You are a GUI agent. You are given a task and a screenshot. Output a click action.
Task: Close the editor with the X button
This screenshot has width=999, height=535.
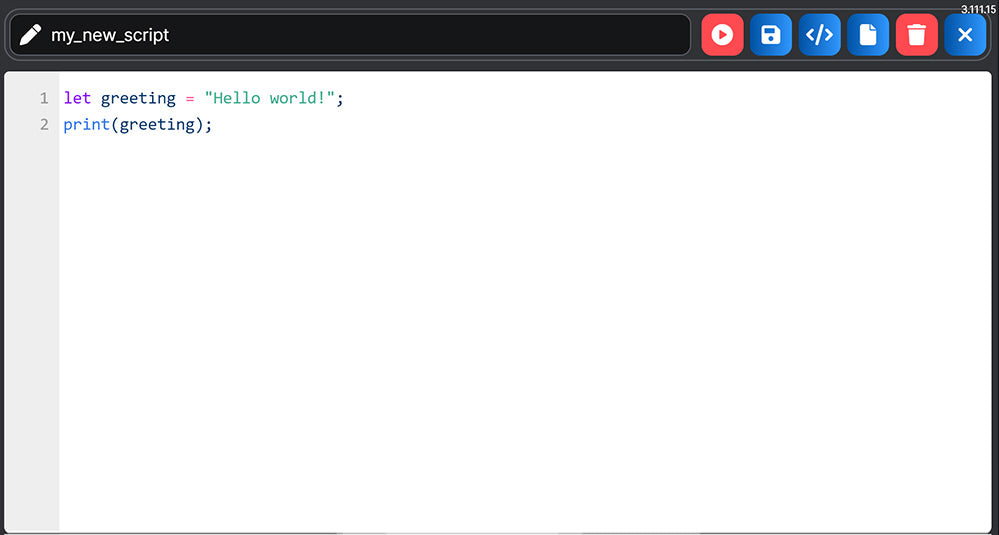tap(965, 35)
